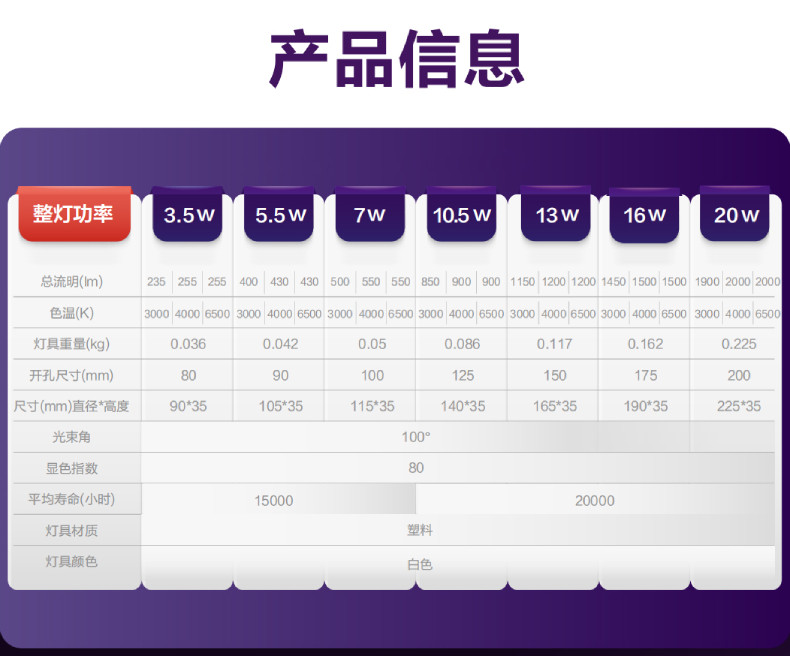Image resolution: width=790 pixels, height=656 pixels.
Task: Click lumen value 1900
Action: pyautogui.click(x=707, y=282)
